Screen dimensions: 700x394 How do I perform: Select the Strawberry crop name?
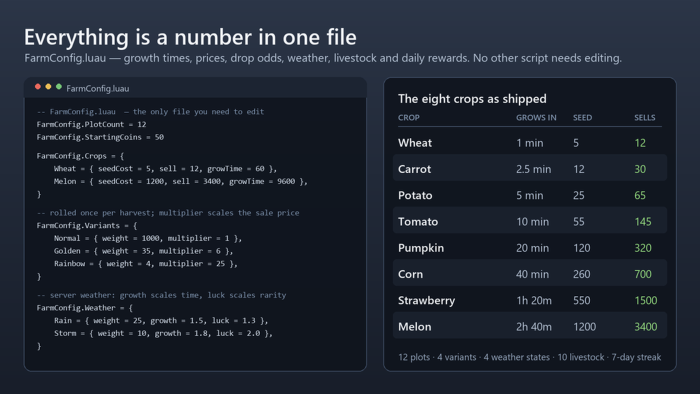pos(426,301)
